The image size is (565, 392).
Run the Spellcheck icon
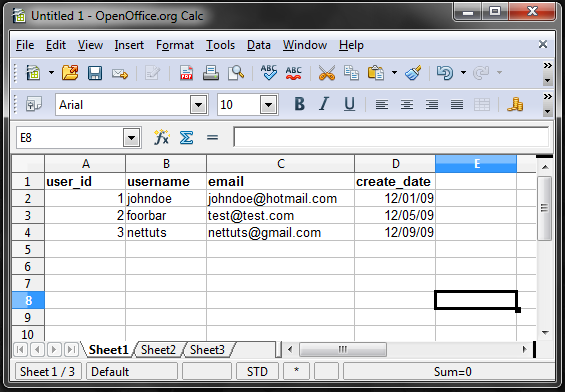(269, 73)
